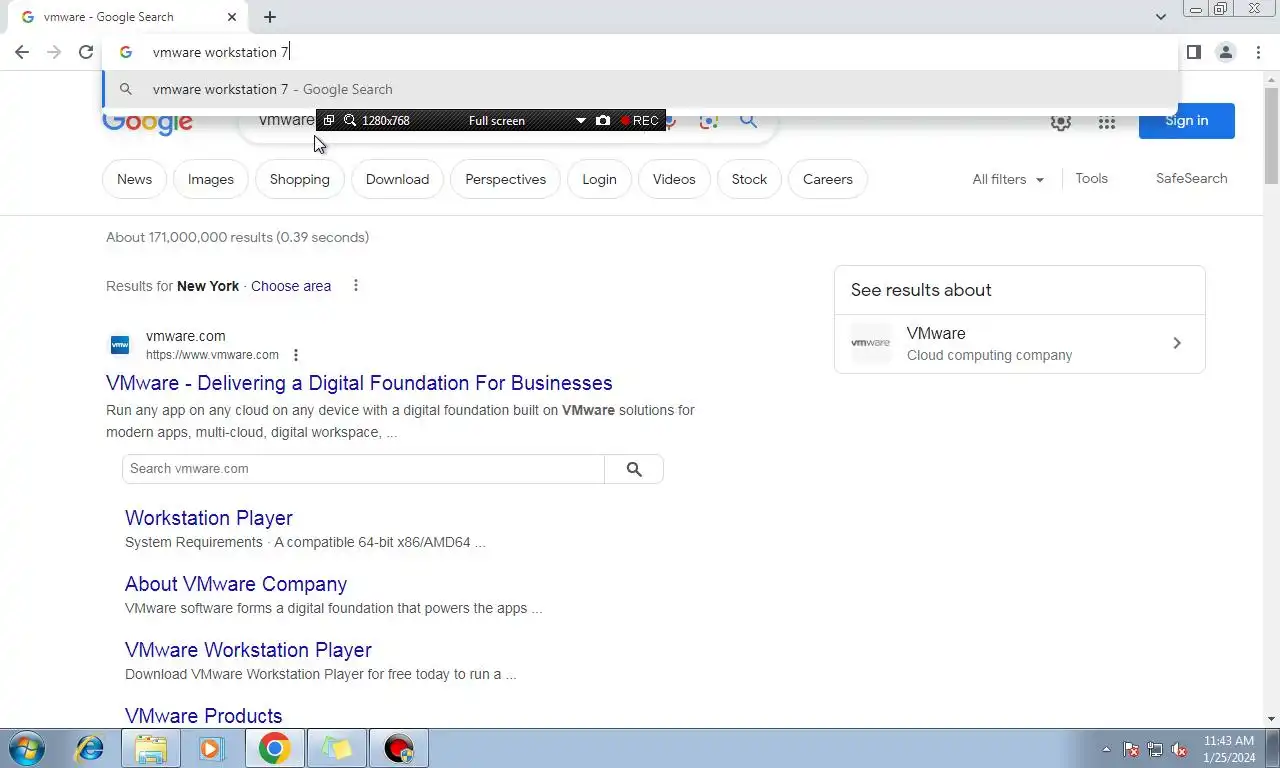Image resolution: width=1280 pixels, height=768 pixels.
Task: Click the Sign in button
Action: point(1187,121)
